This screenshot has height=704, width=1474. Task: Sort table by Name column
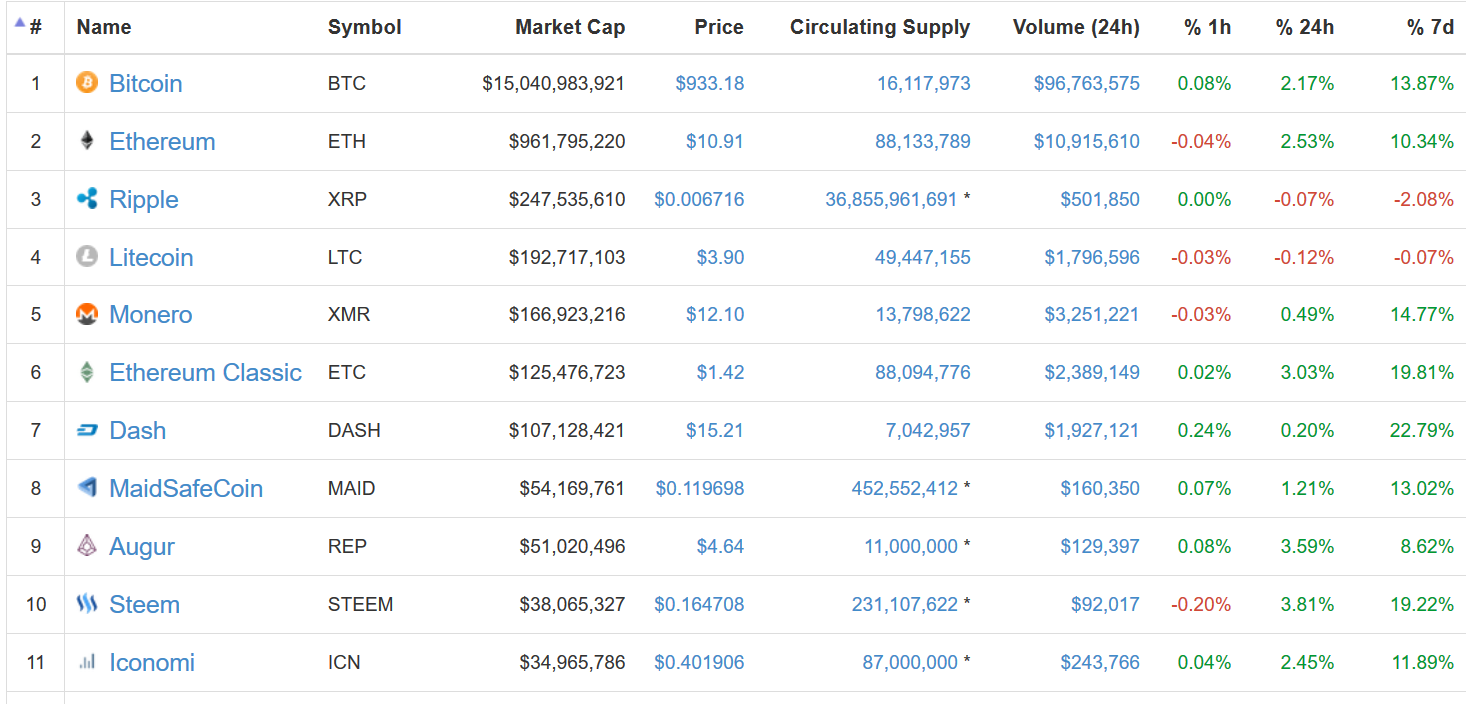point(104,27)
